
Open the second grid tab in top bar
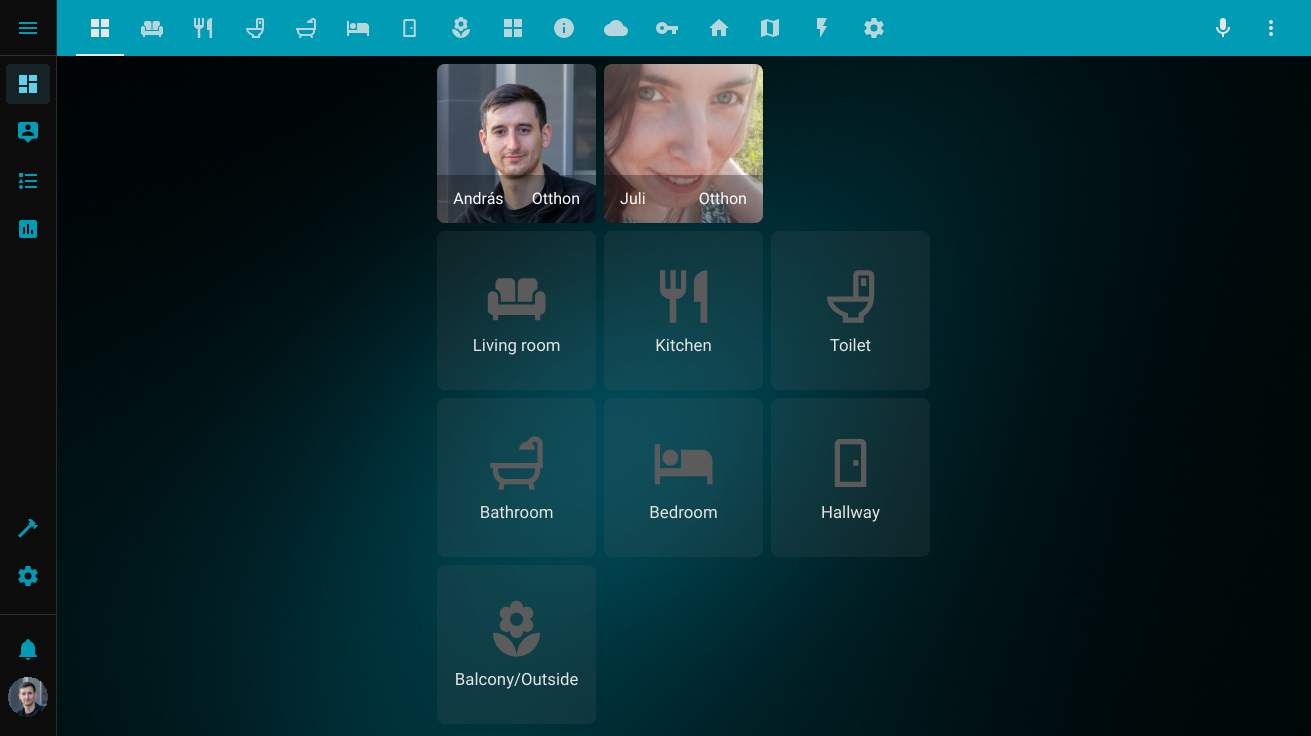513,28
